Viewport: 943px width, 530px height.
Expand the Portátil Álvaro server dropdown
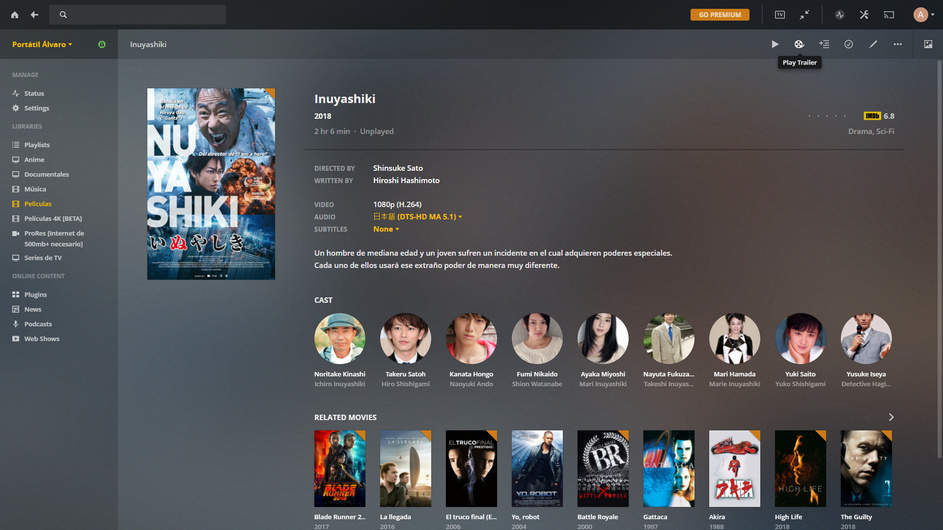point(42,45)
